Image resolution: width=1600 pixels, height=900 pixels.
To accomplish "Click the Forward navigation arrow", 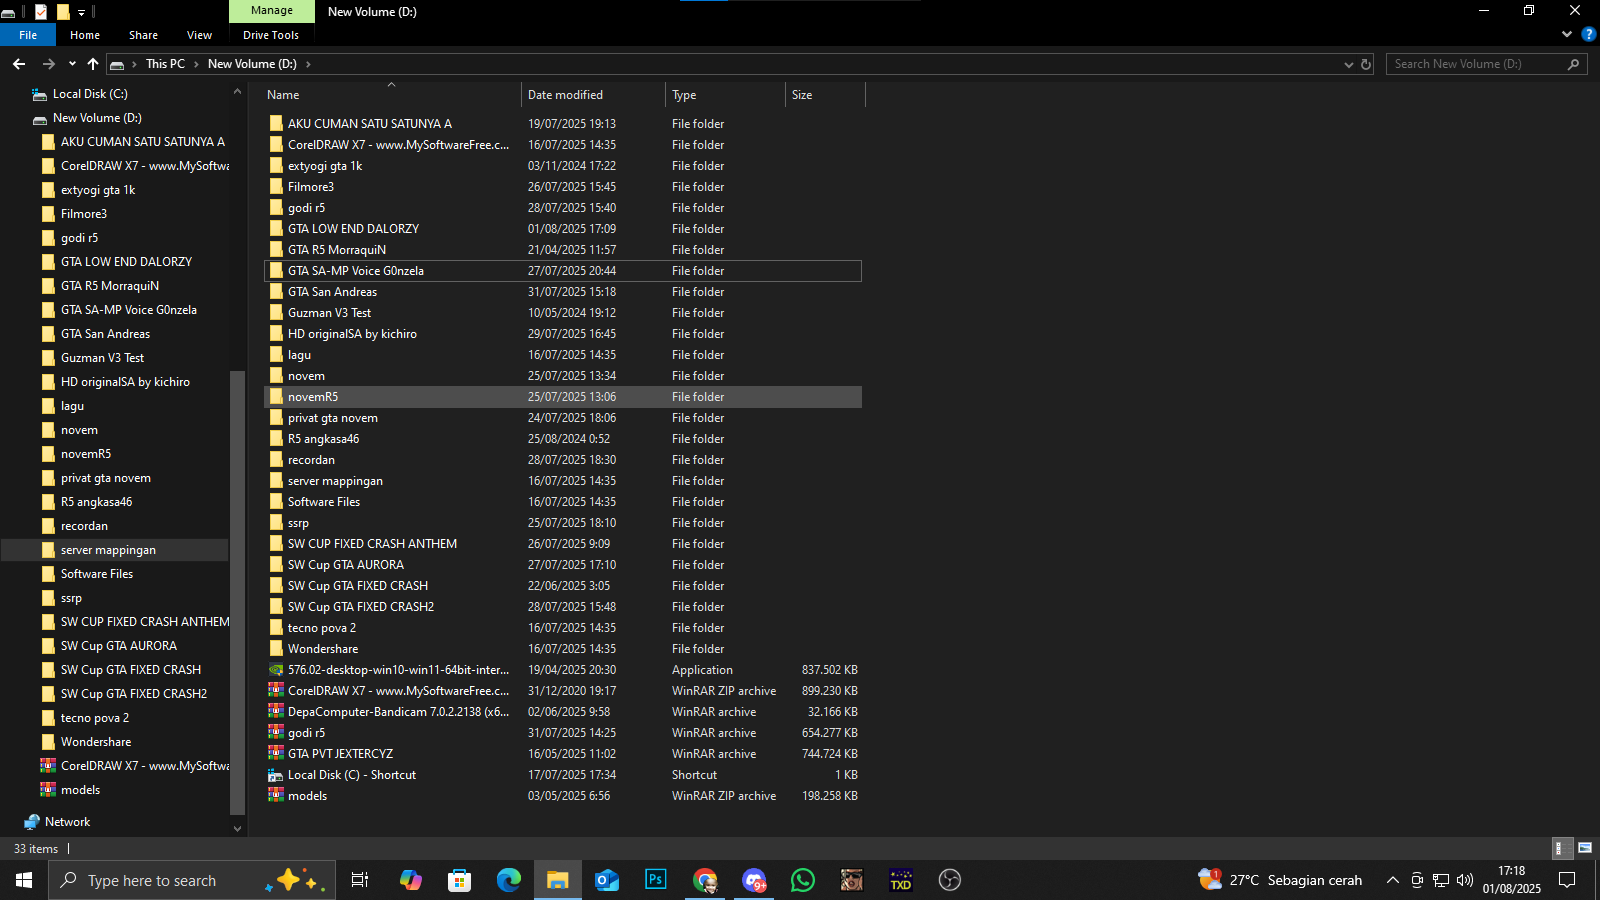I will [48, 64].
